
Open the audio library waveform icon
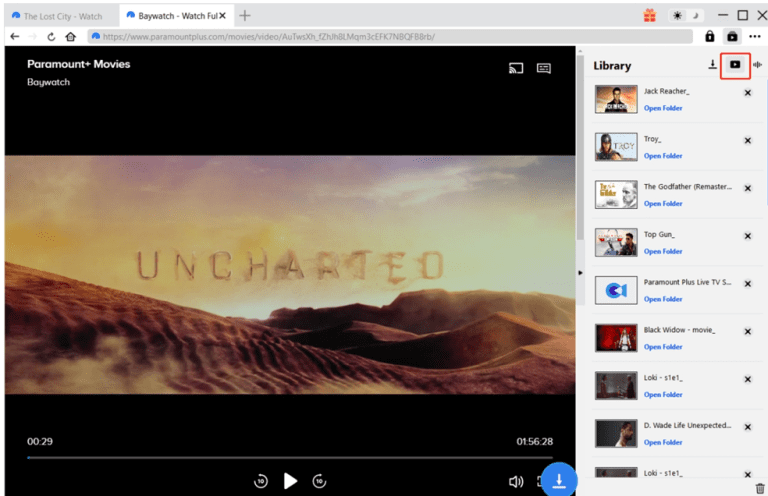758,65
